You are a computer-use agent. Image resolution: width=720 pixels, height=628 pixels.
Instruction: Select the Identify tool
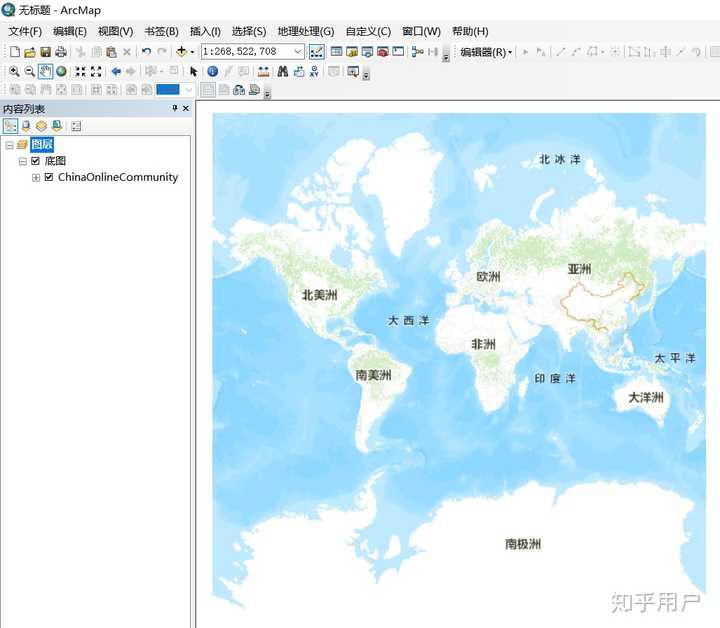[212, 72]
